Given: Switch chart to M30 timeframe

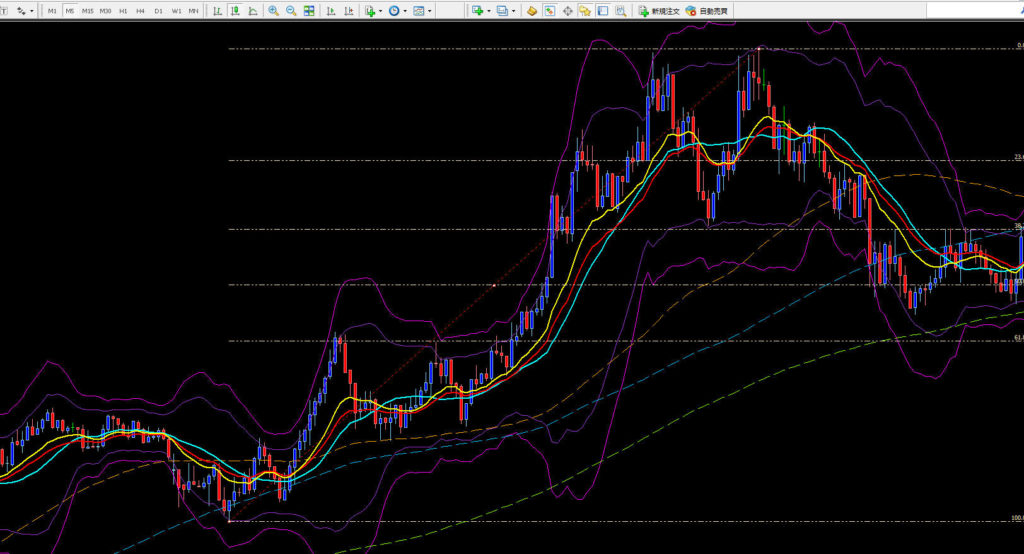Looking at the screenshot, I should pyautogui.click(x=105, y=11).
